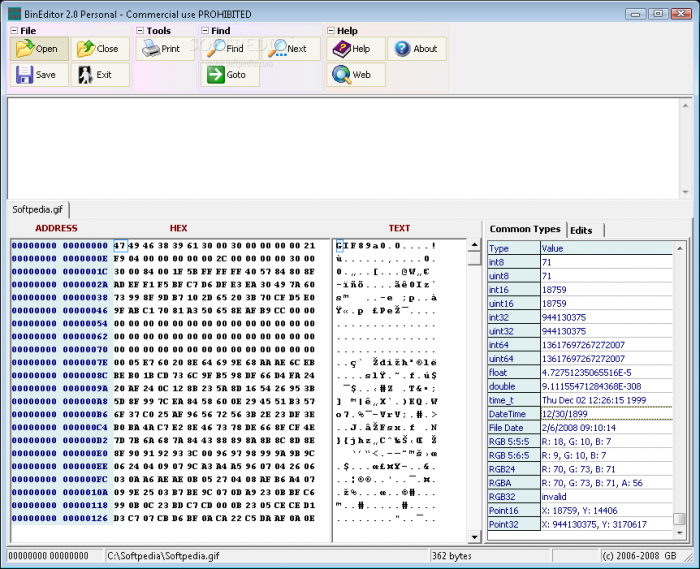The height and width of the screenshot is (569, 700).
Task: Save the file with the floppy icon
Action: click(25, 75)
